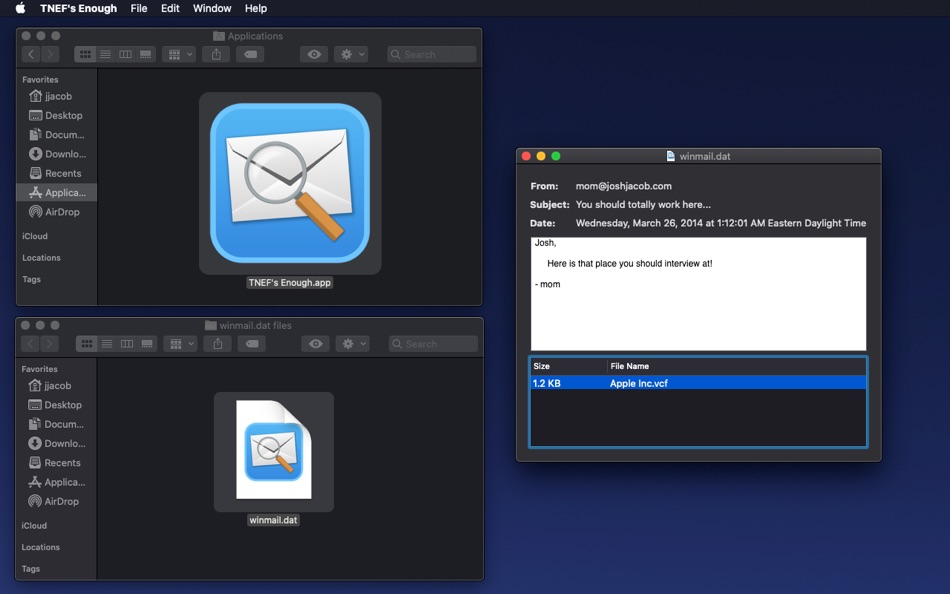Viewport: 950px width, 594px height.
Task: Click subject text You should totally work here
Action: pos(643,205)
